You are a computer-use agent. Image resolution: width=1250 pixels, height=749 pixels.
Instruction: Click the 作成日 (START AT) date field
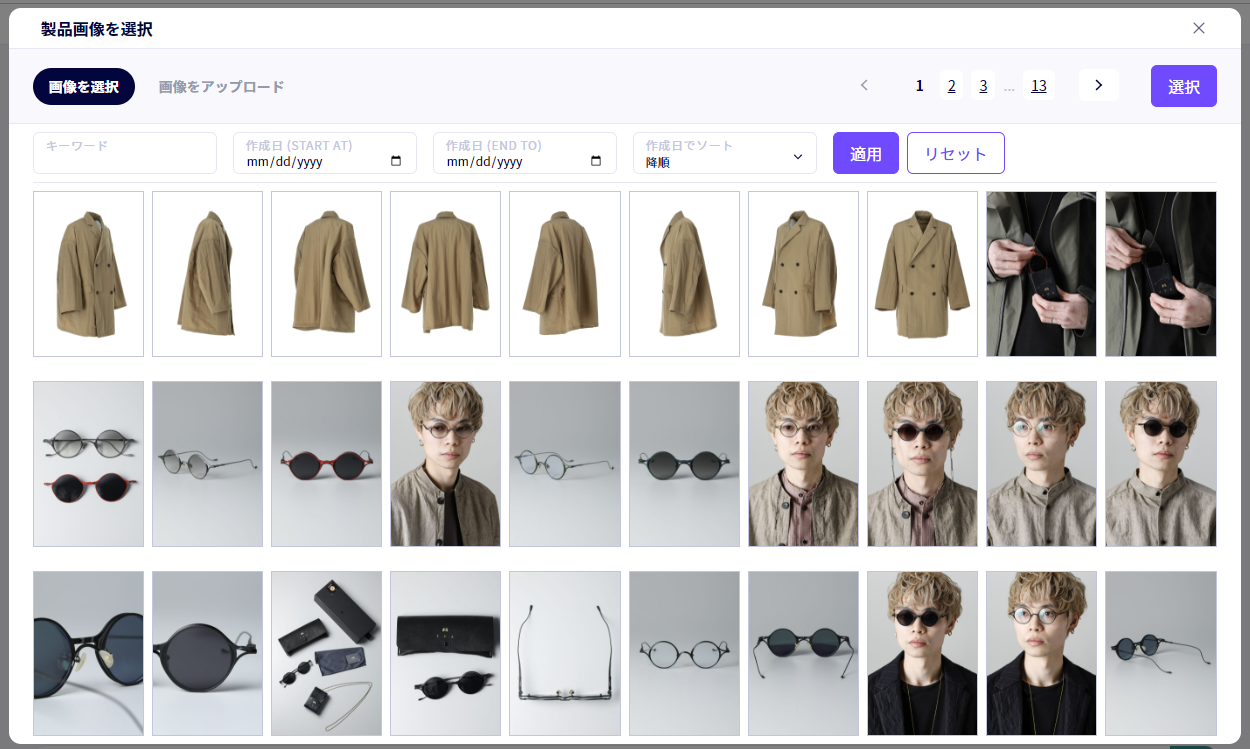click(x=325, y=153)
